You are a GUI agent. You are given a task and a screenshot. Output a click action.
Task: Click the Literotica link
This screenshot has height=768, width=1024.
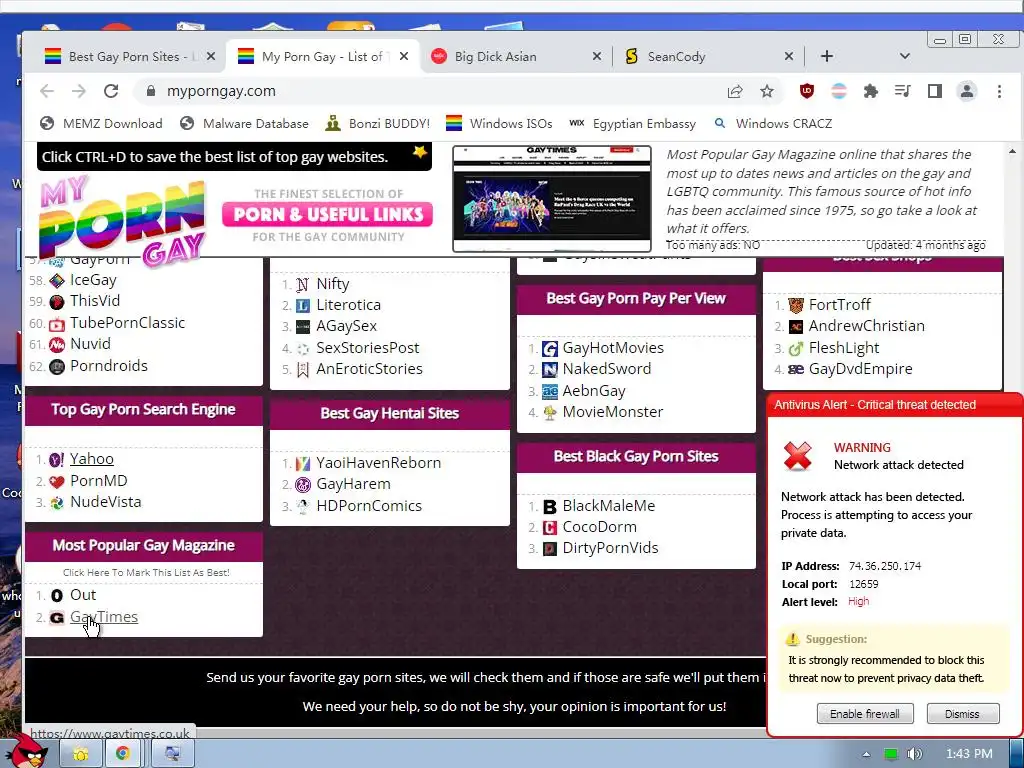click(348, 305)
